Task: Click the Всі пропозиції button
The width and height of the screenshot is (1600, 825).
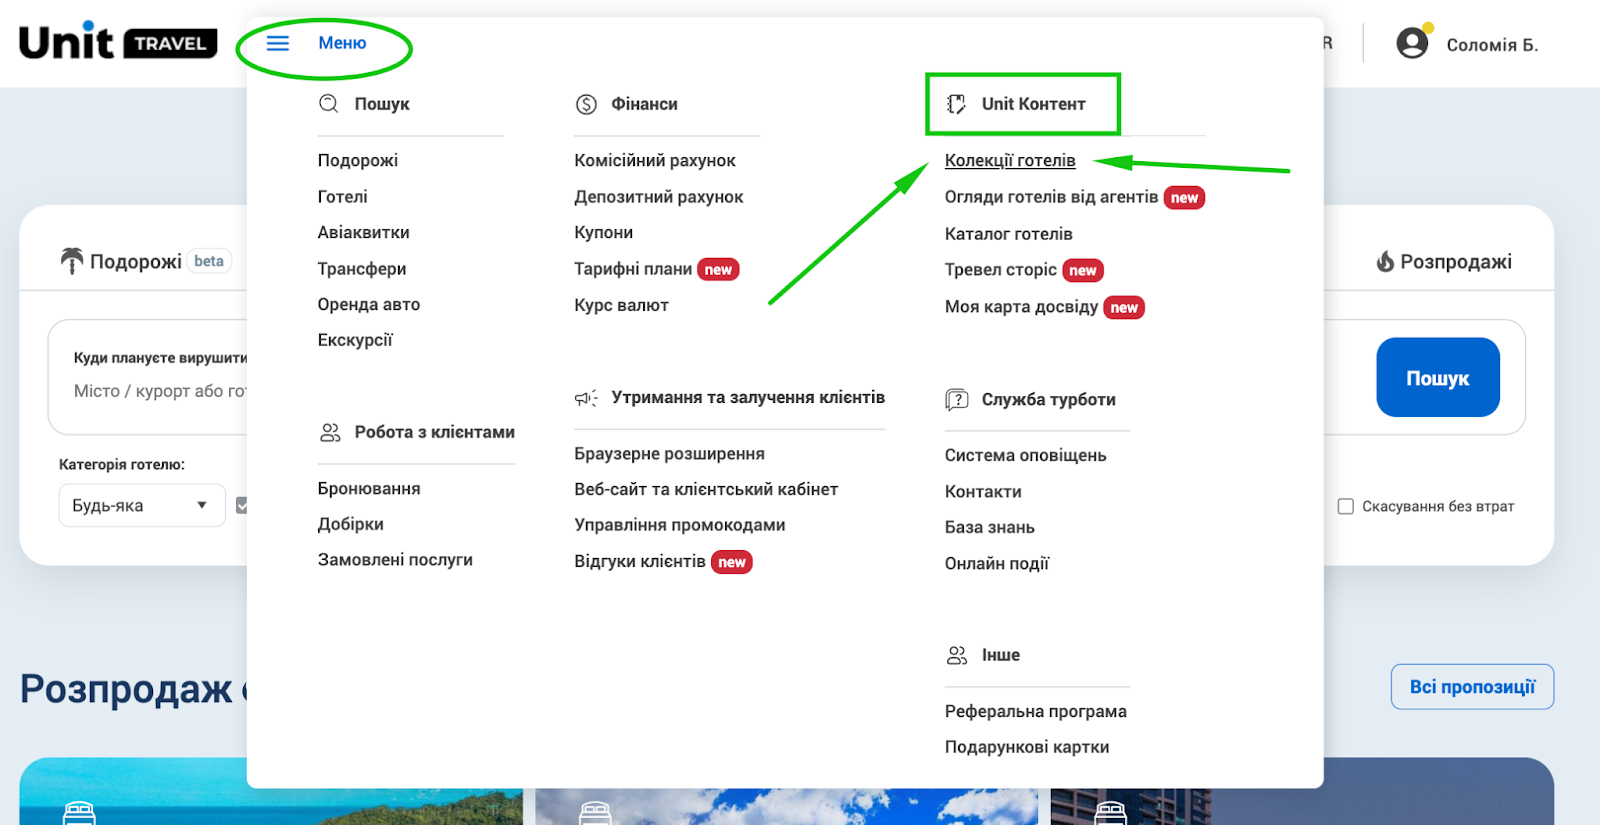Action: pyautogui.click(x=1472, y=687)
